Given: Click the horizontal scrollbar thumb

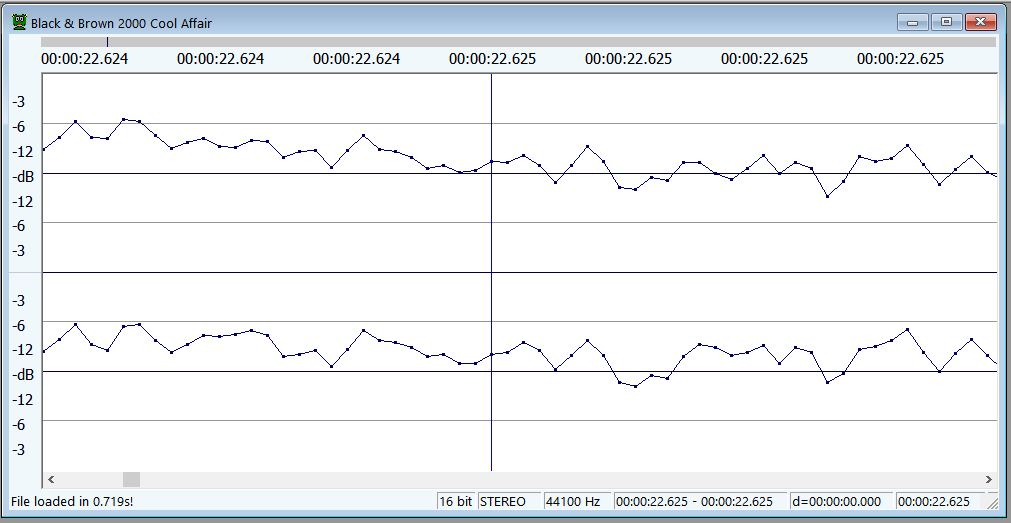Looking at the screenshot, I should tap(132, 480).
